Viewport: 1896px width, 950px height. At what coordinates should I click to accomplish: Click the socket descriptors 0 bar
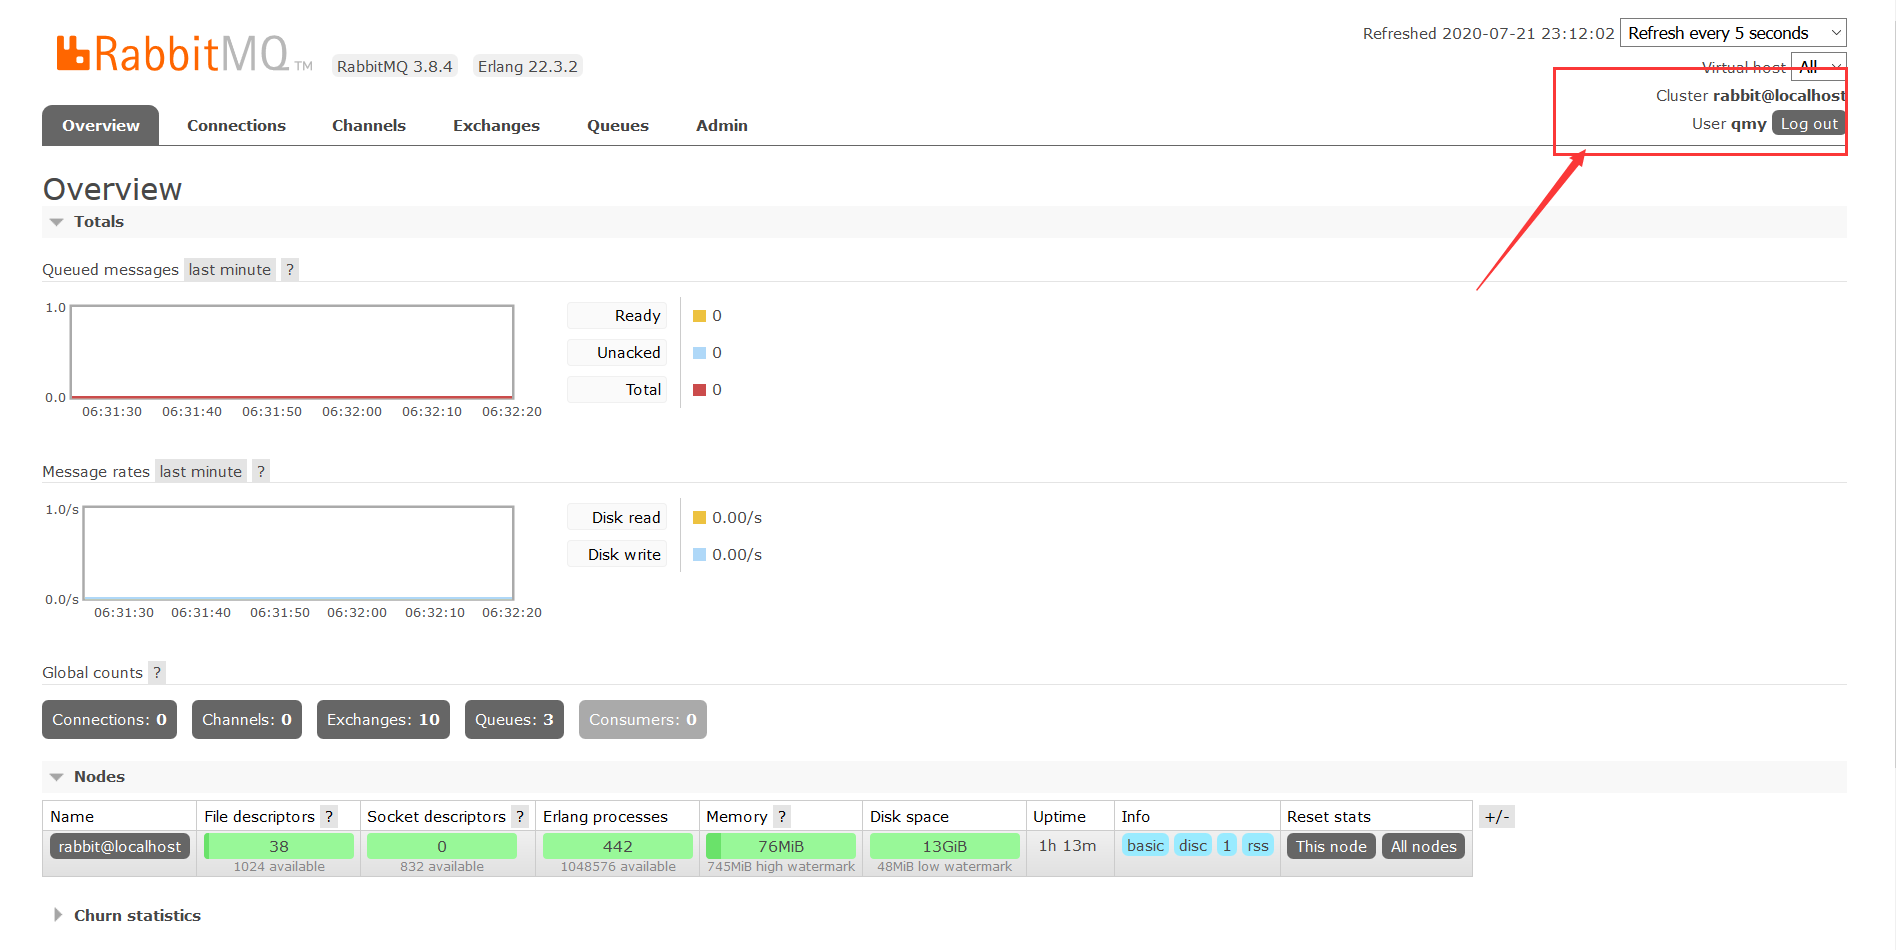pos(442,847)
